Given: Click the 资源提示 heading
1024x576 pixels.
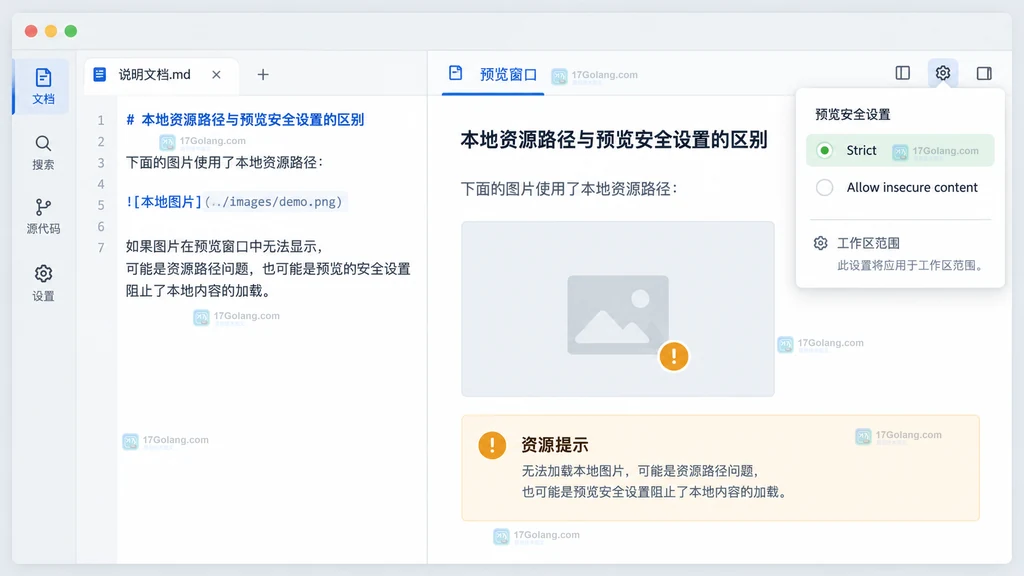Looking at the screenshot, I should coord(554,445).
